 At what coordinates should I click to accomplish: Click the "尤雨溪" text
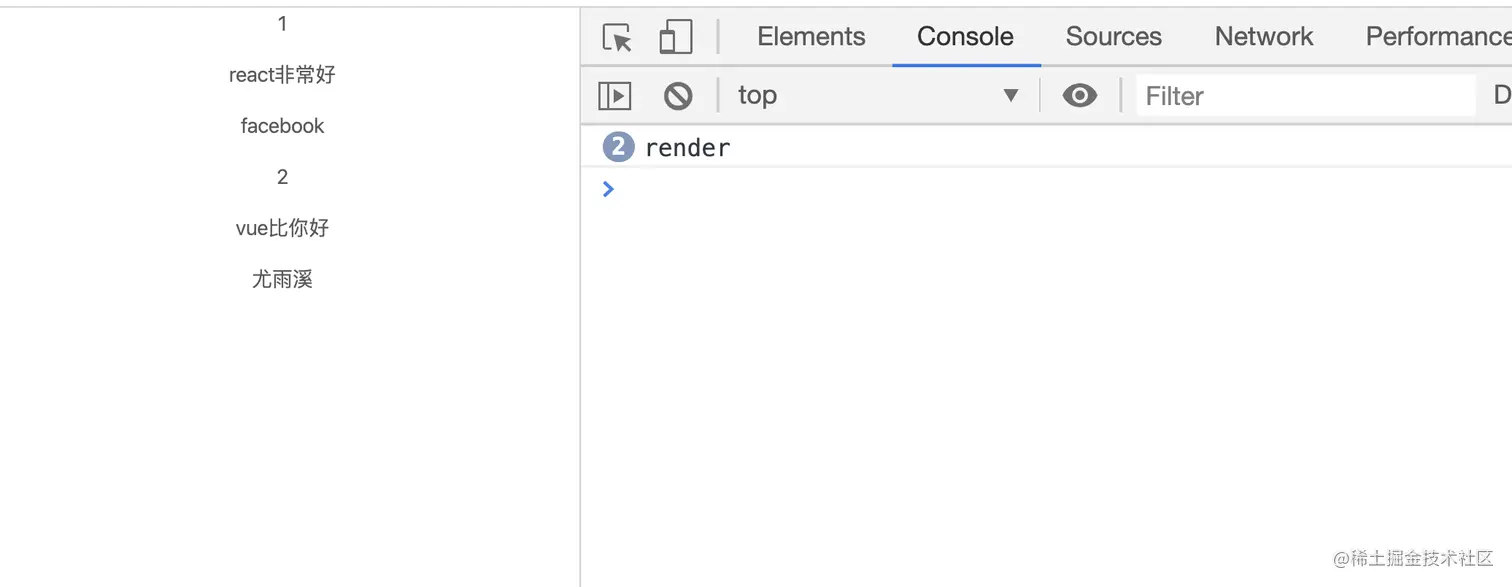[x=282, y=279]
